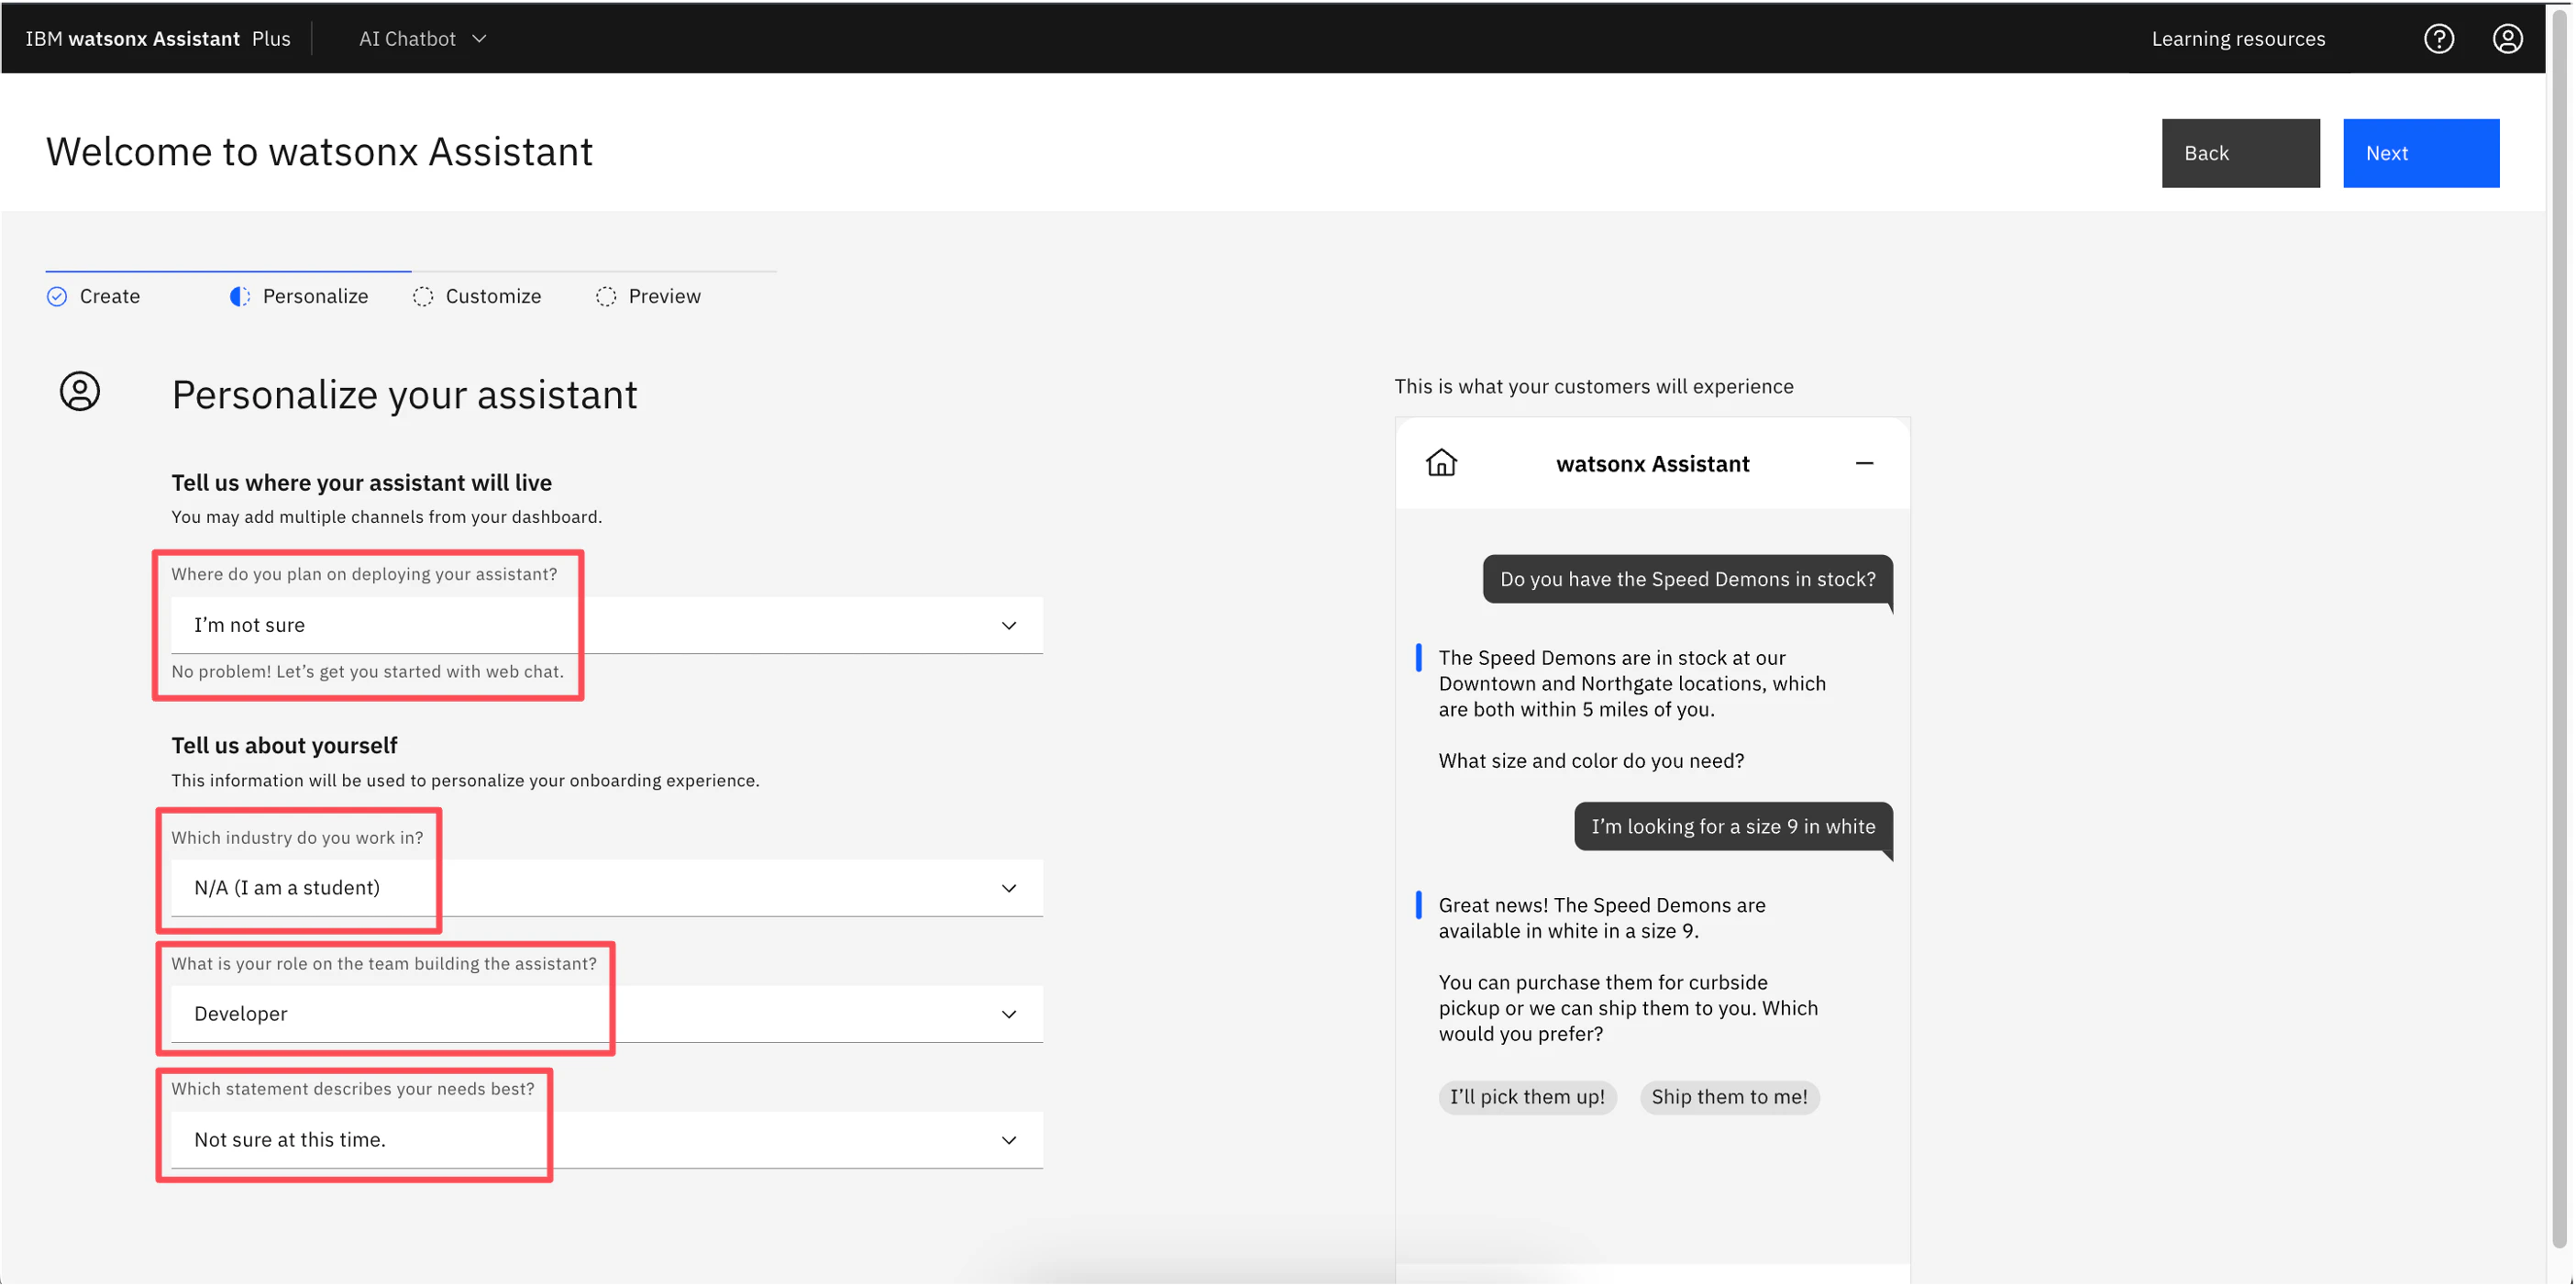Open Learning resources link
The image size is (2576, 1286).
(x=2238, y=39)
